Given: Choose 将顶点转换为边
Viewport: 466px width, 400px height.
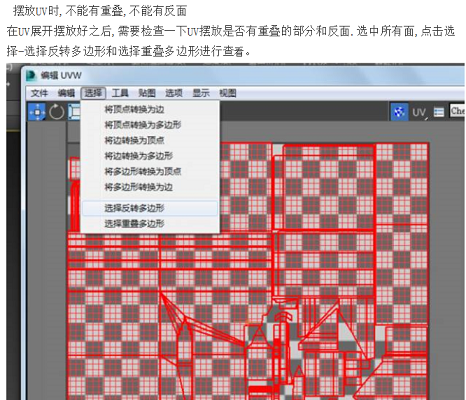Looking at the screenshot, I should pos(150,109).
